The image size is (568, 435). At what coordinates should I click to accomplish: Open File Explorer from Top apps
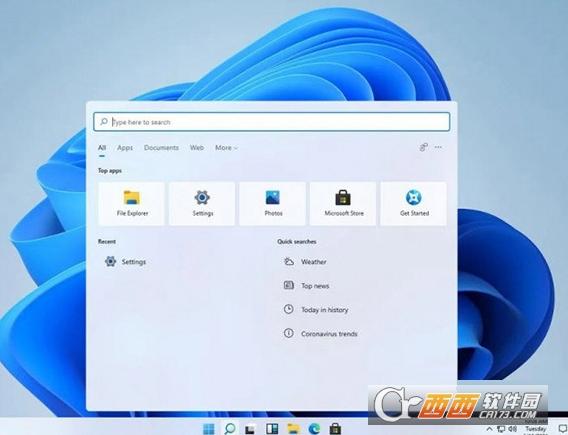click(x=131, y=204)
